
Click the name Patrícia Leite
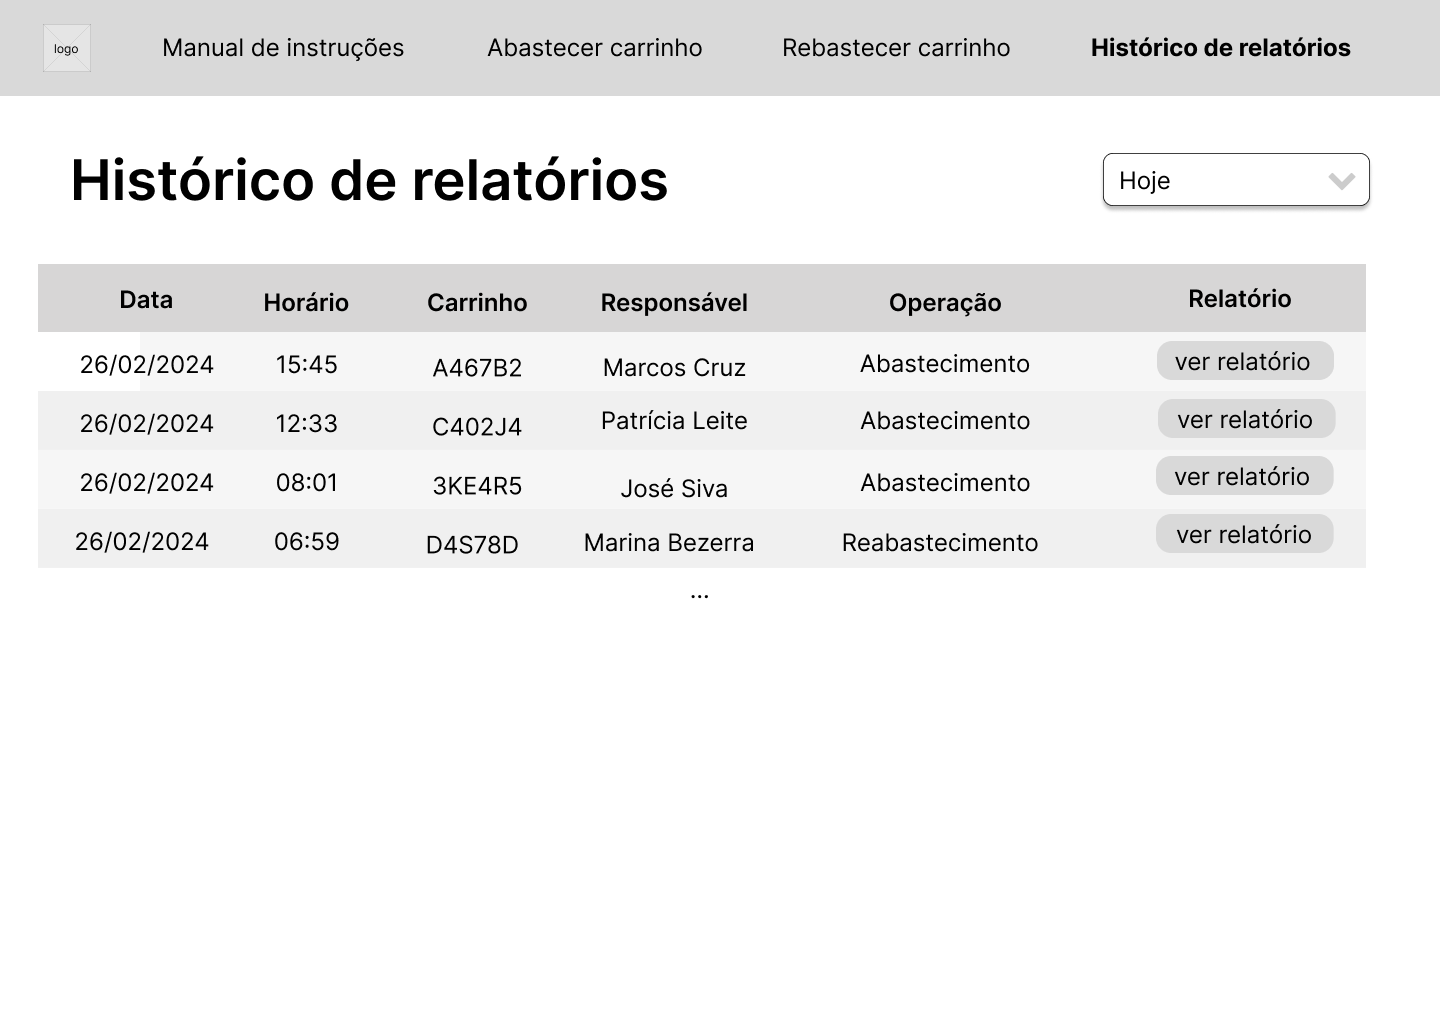[674, 421]
